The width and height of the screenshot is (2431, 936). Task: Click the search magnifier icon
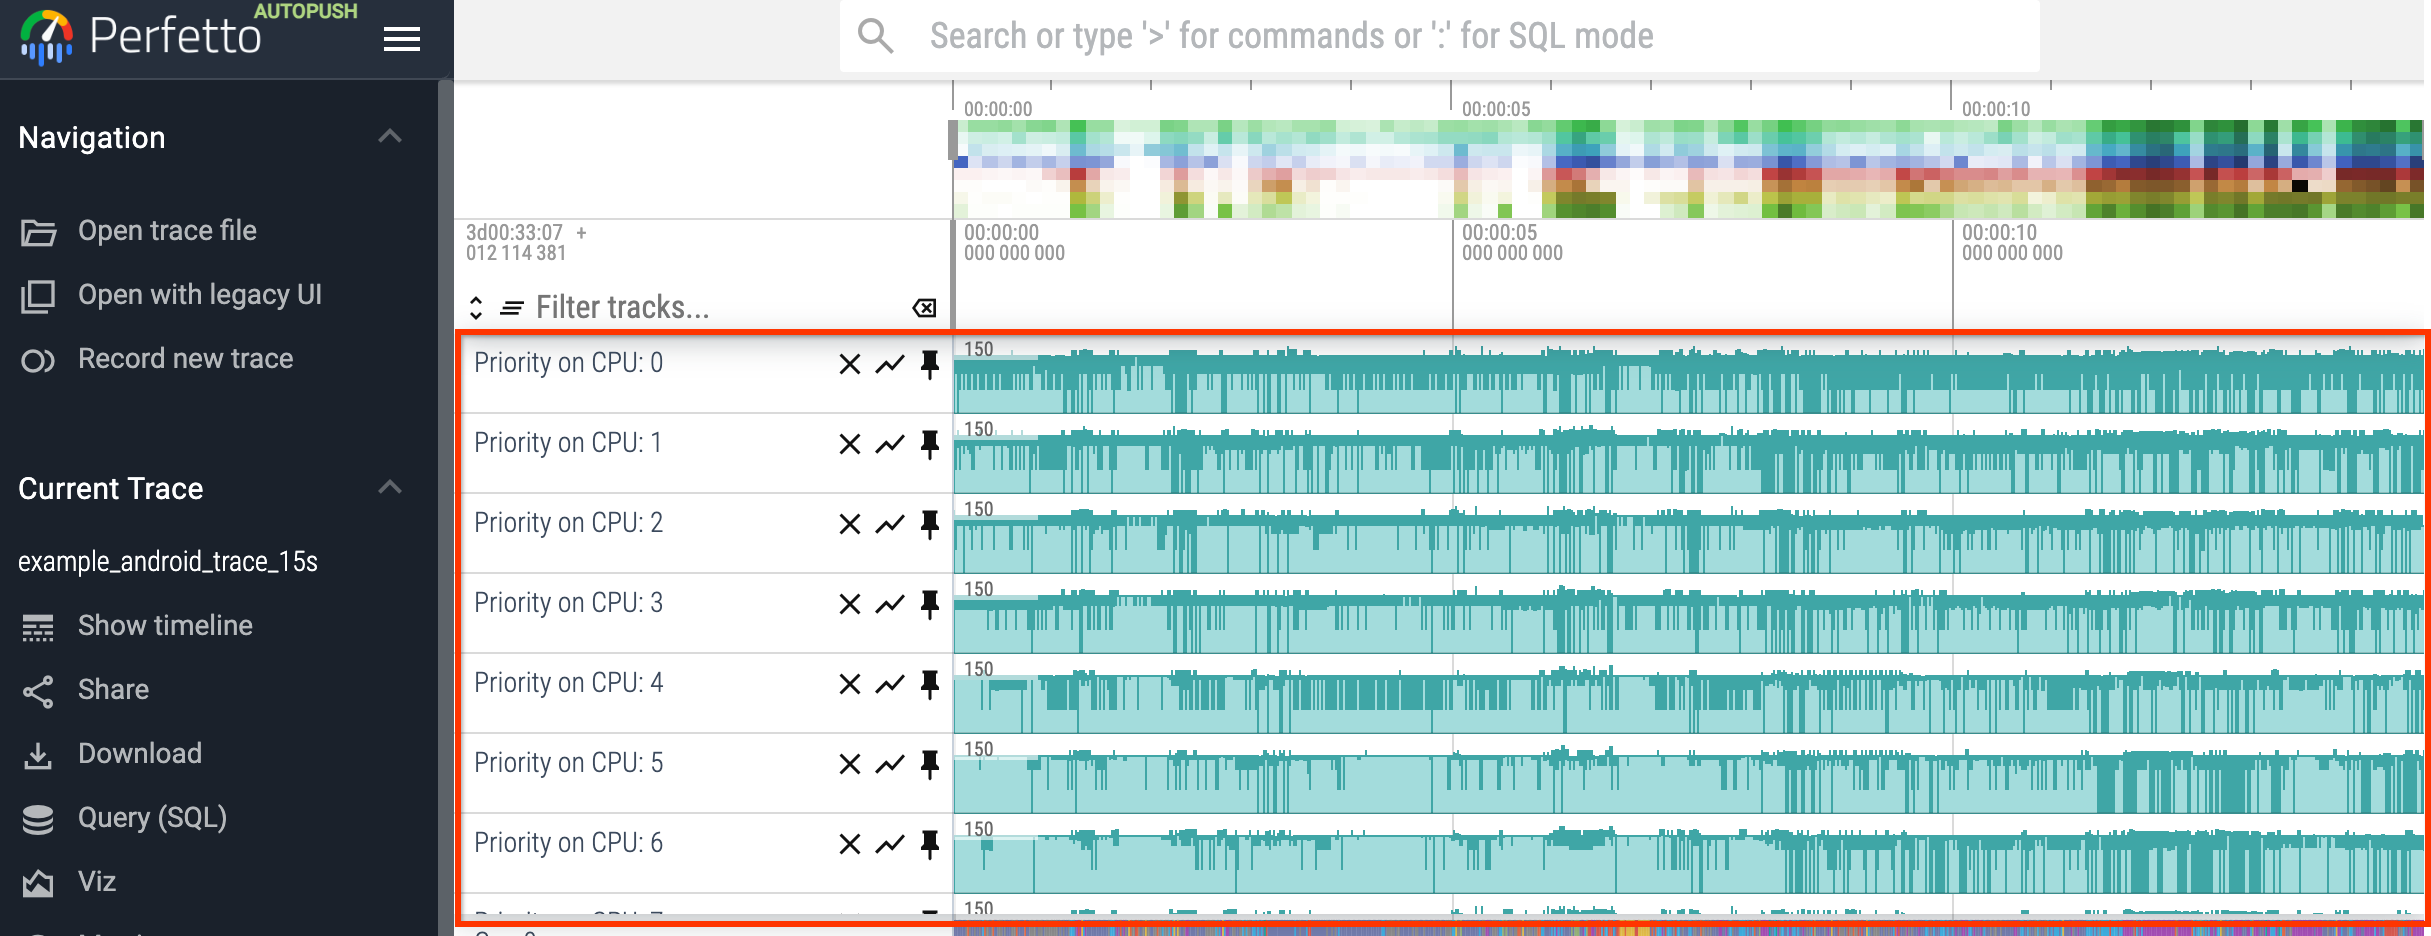875,36
